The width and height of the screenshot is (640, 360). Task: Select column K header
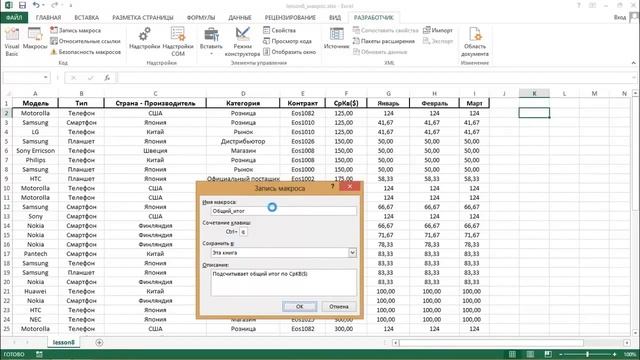click(x=534, y=93)
